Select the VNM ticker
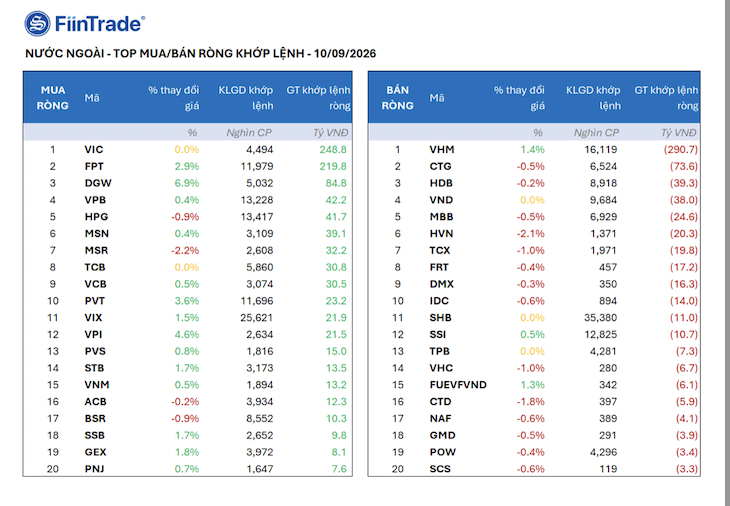Screen dimensions: 730x506 [97, 385]
